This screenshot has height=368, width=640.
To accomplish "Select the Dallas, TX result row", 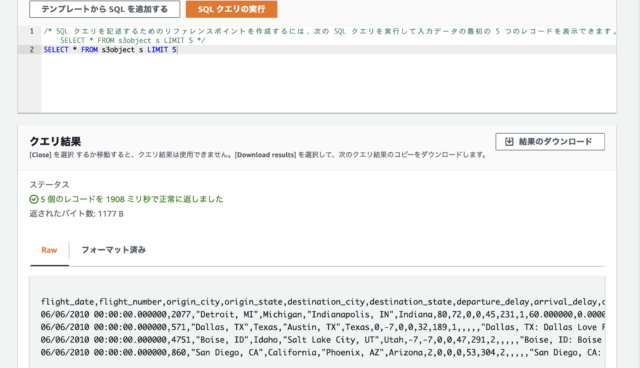I will [x=323, y=327].
